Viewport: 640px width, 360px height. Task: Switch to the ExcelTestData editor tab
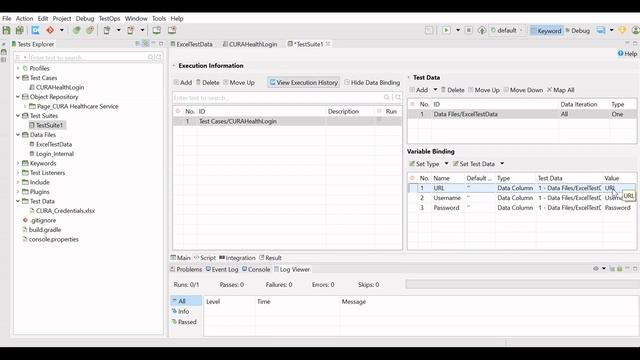tap(191, 44)
